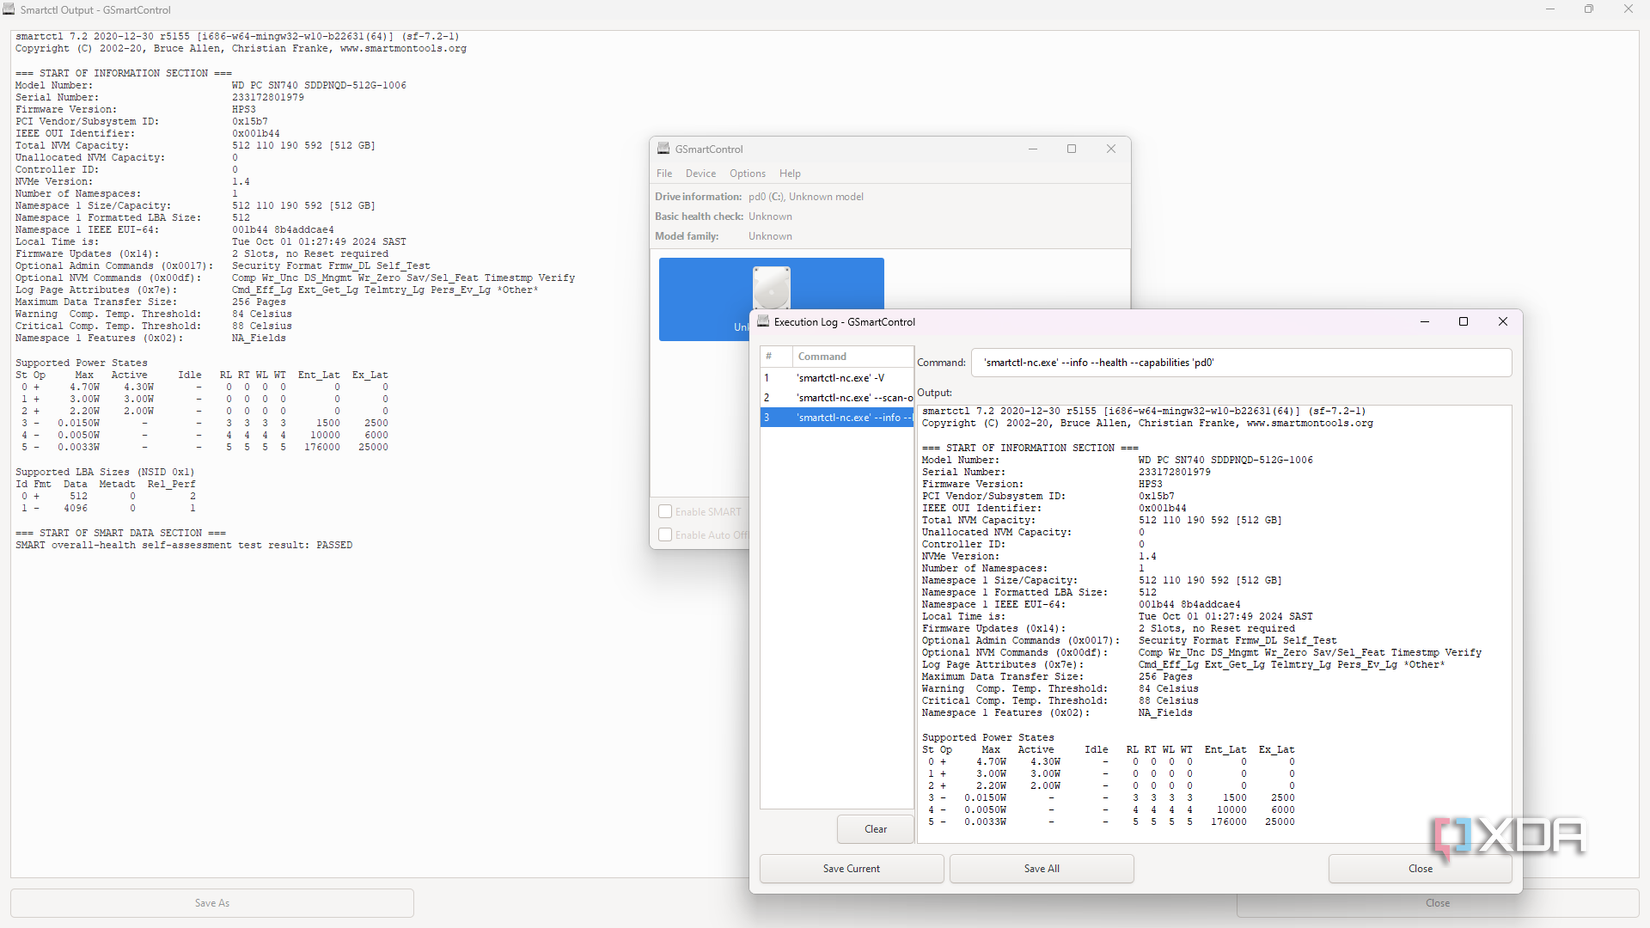
Task: Clear the execution log list
Action: coord(875,829)
